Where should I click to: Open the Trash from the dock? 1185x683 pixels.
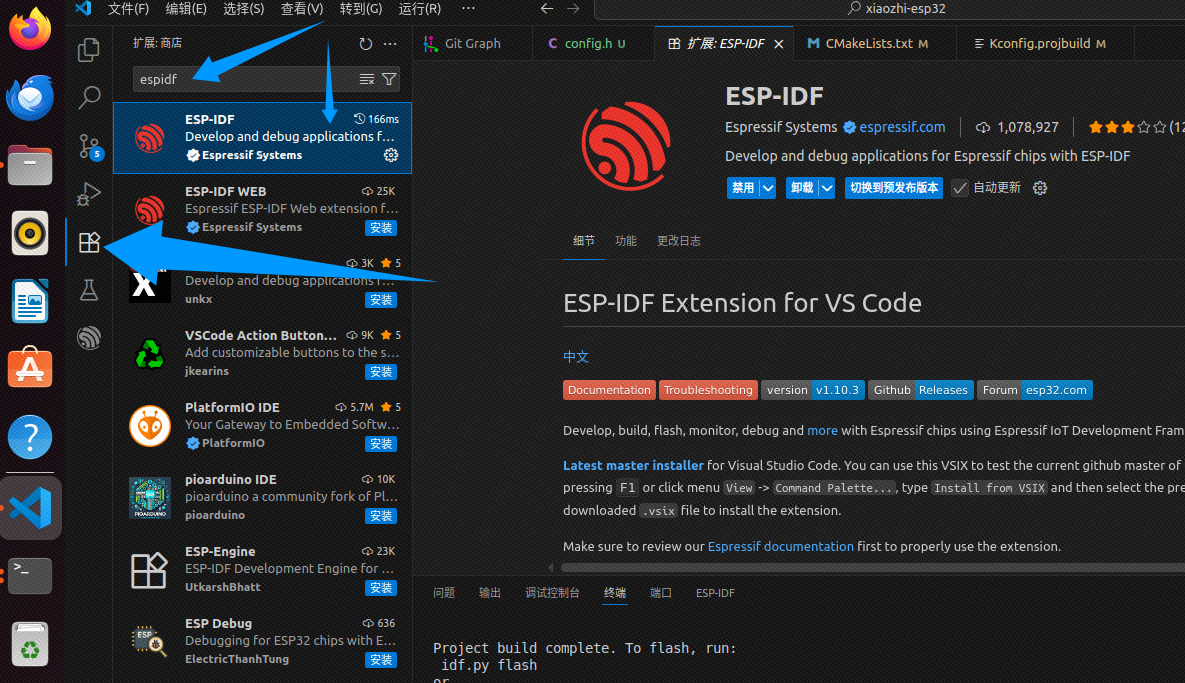click(30, 644)
